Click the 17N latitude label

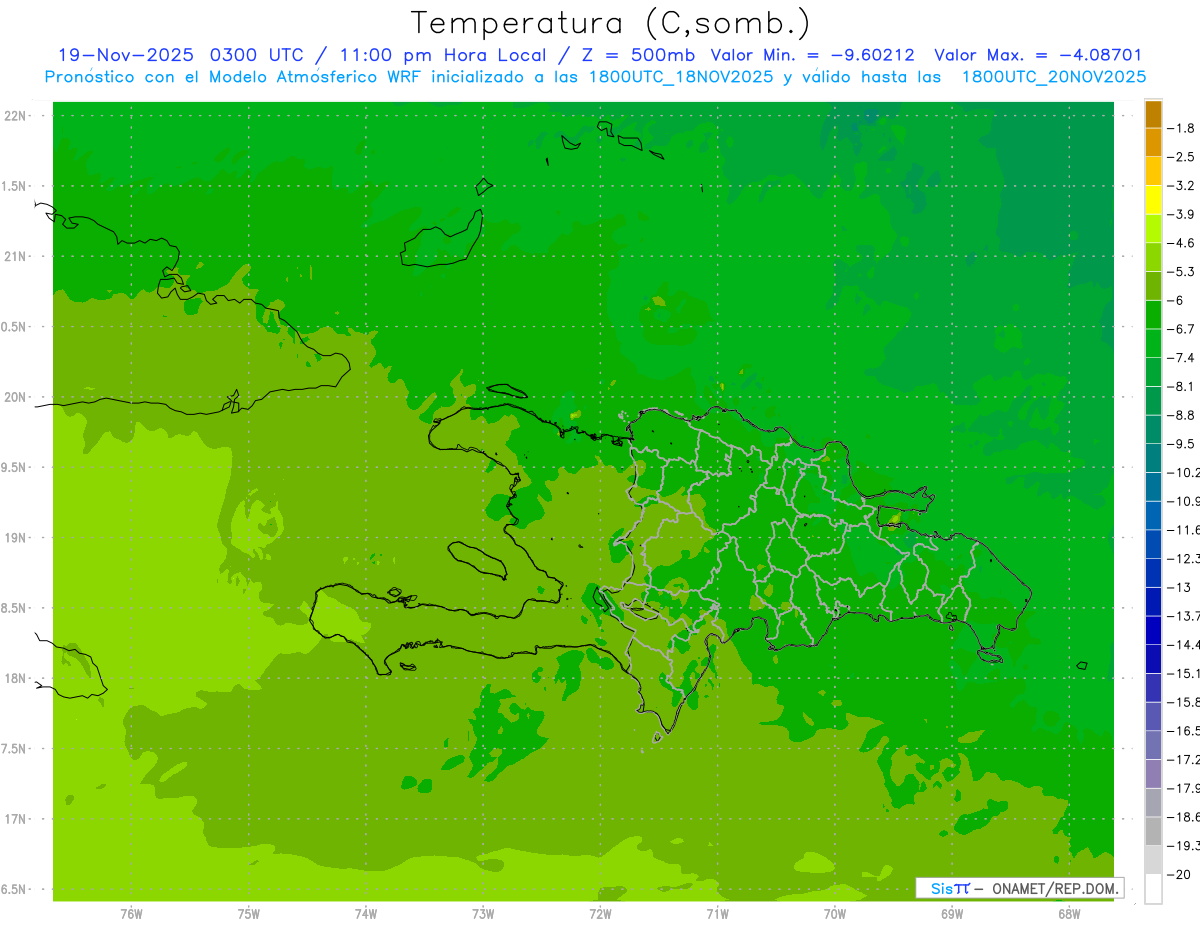(17, 819)
